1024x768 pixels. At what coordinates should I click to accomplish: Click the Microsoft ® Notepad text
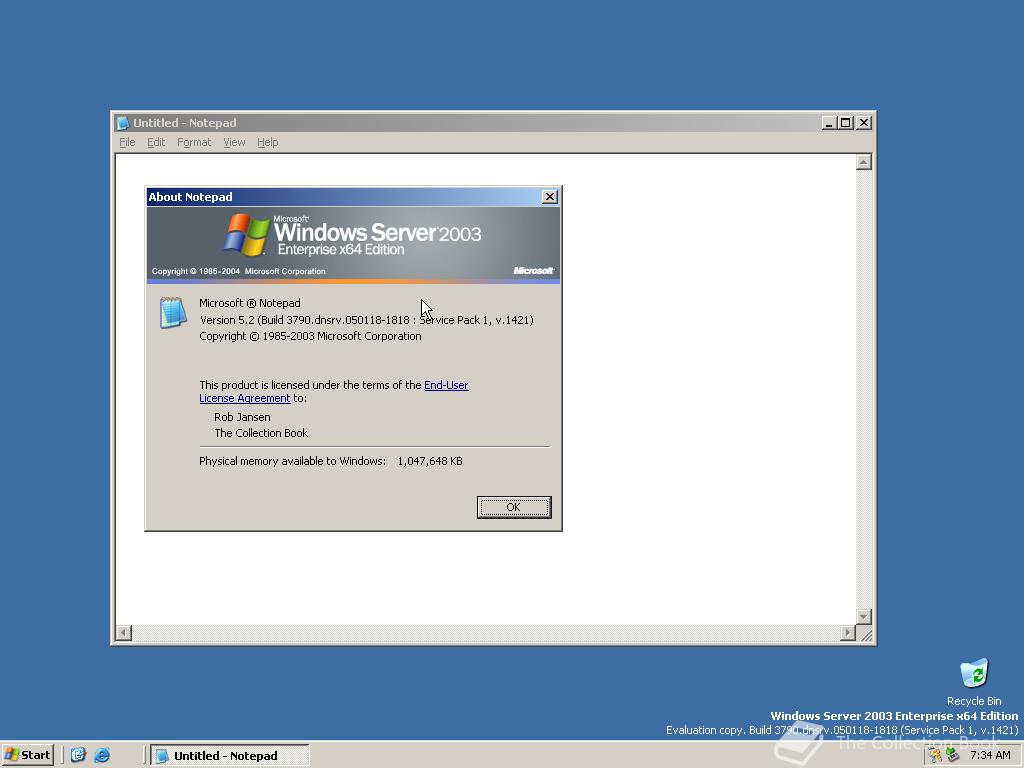click(x=250, y=303)
